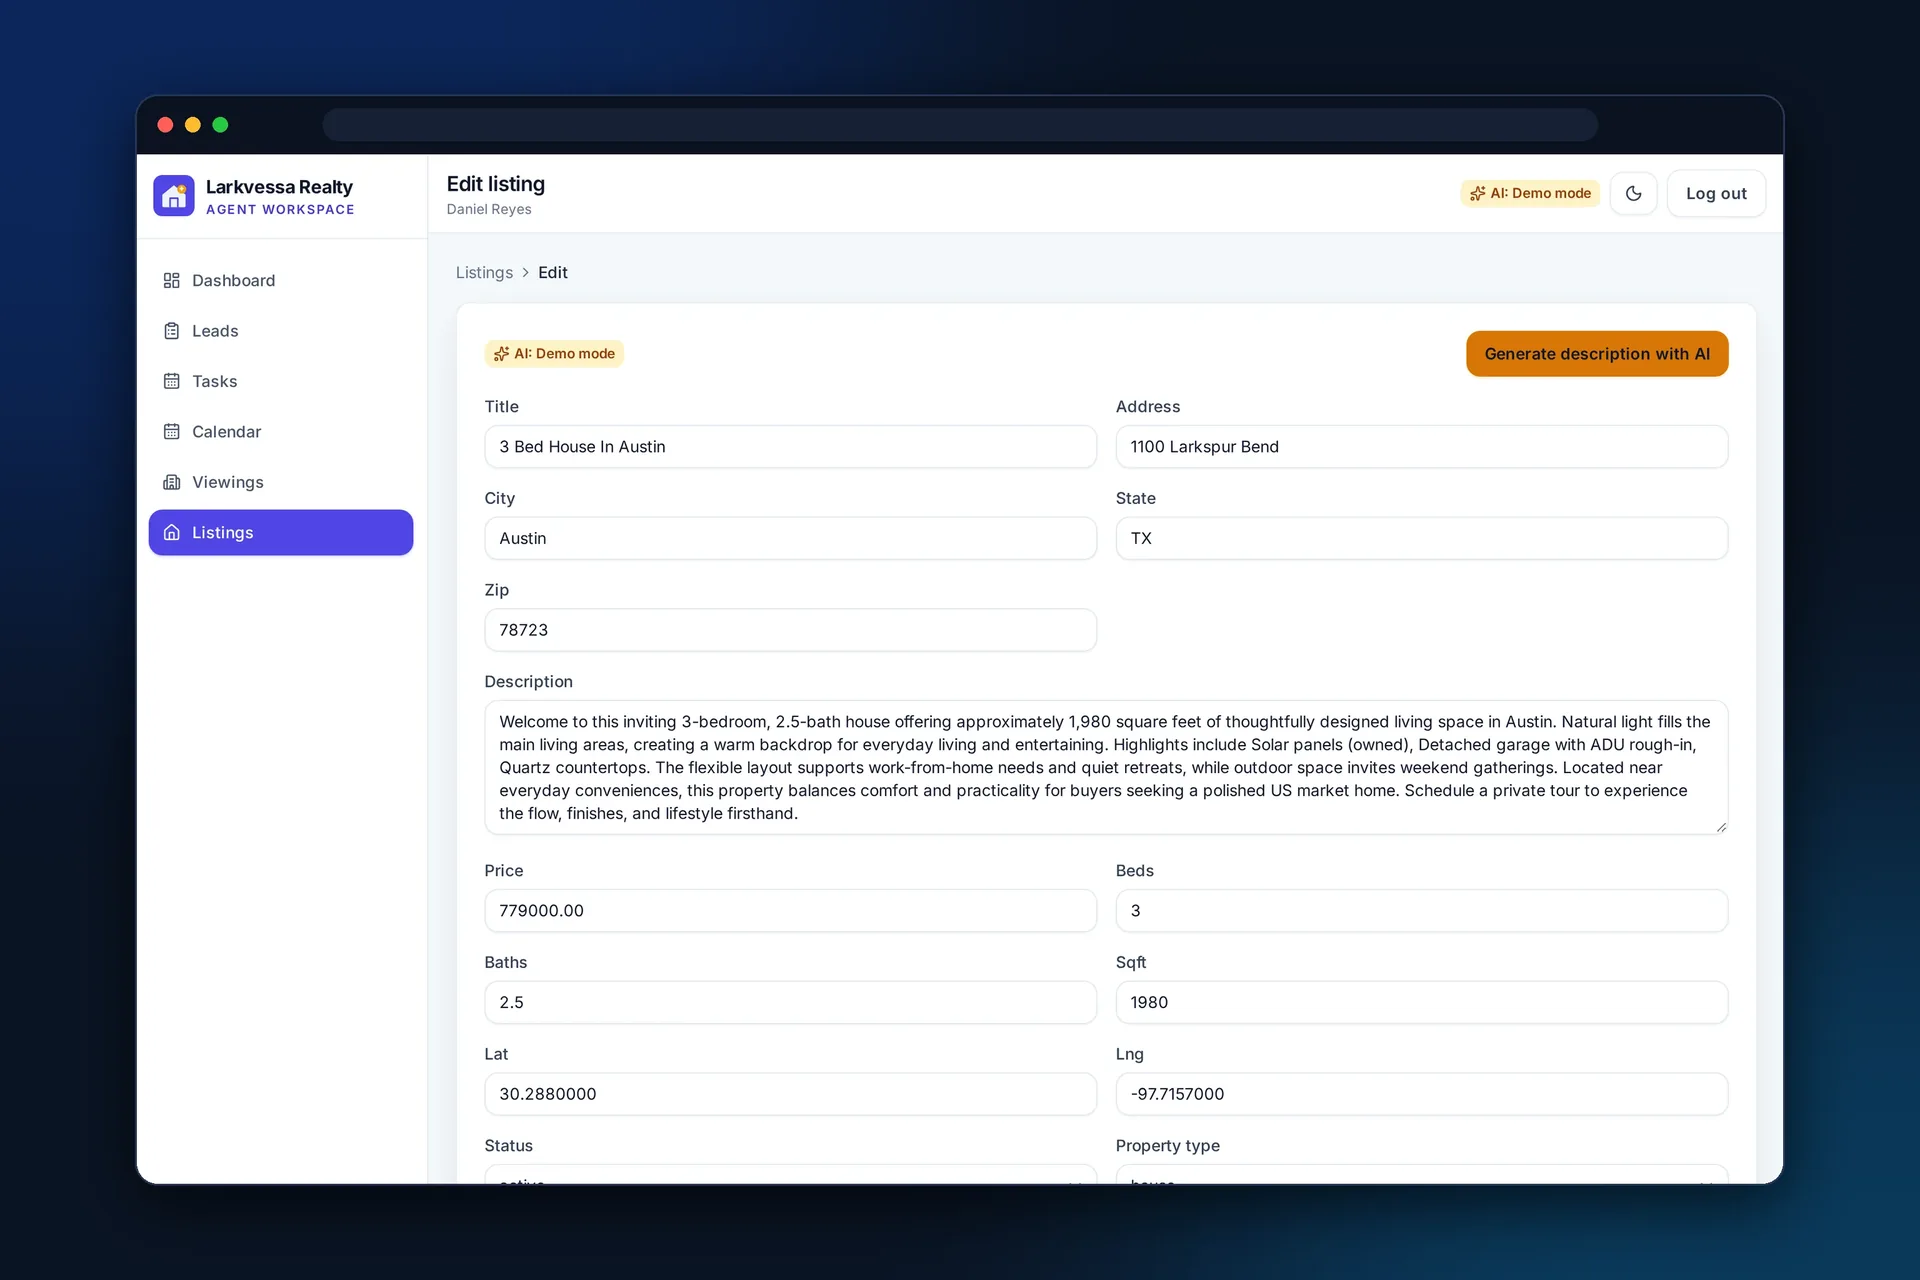Select the Listings menu item

coord(281,533)
